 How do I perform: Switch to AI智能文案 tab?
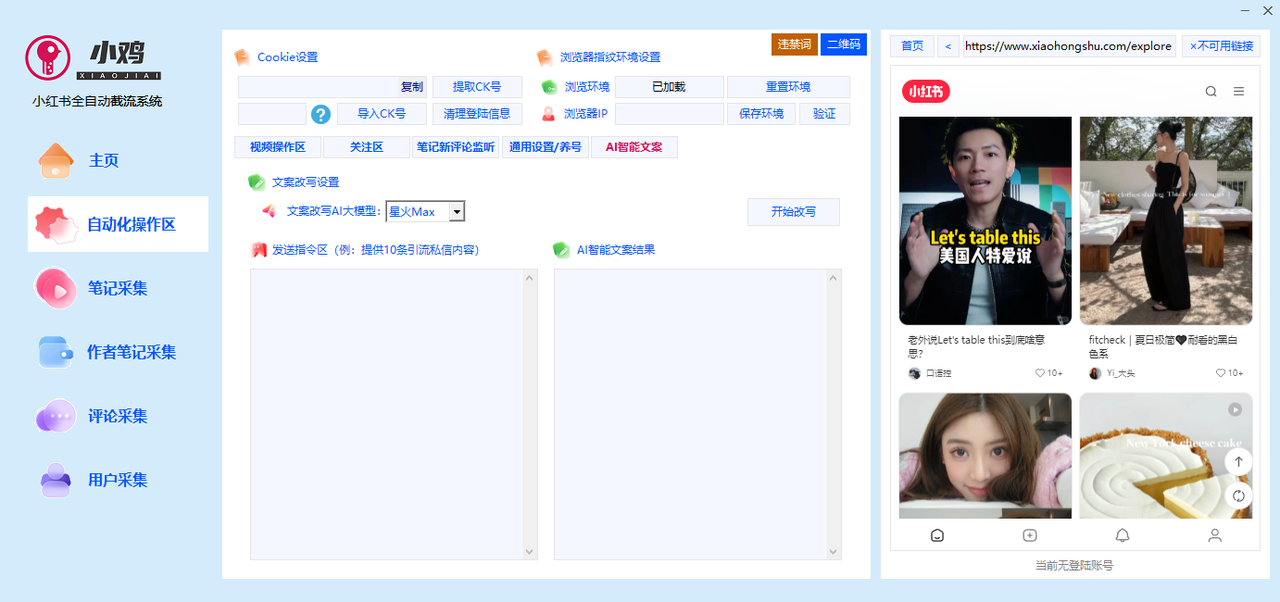coord(634,147)
